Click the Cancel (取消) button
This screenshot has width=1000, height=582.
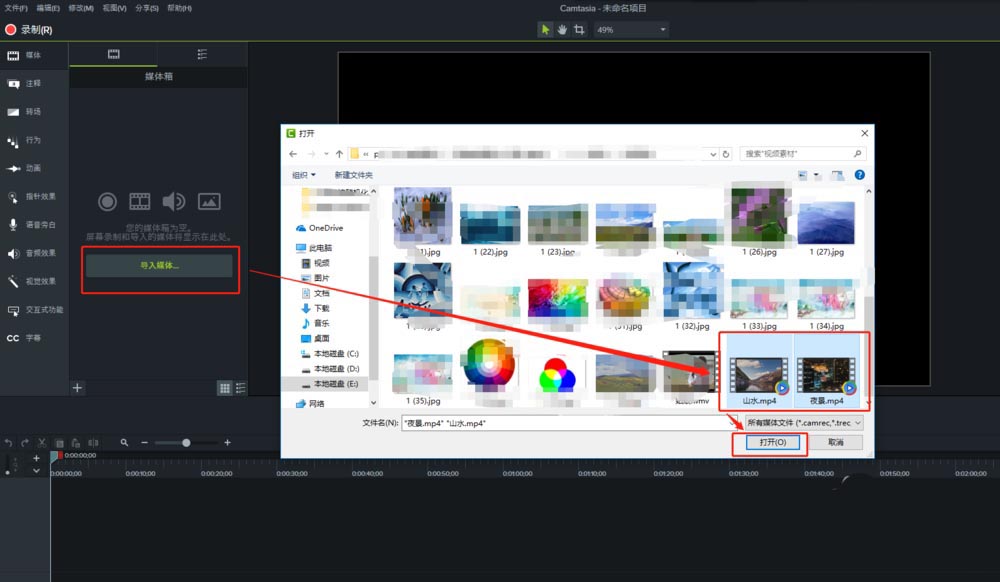[835, 442]
